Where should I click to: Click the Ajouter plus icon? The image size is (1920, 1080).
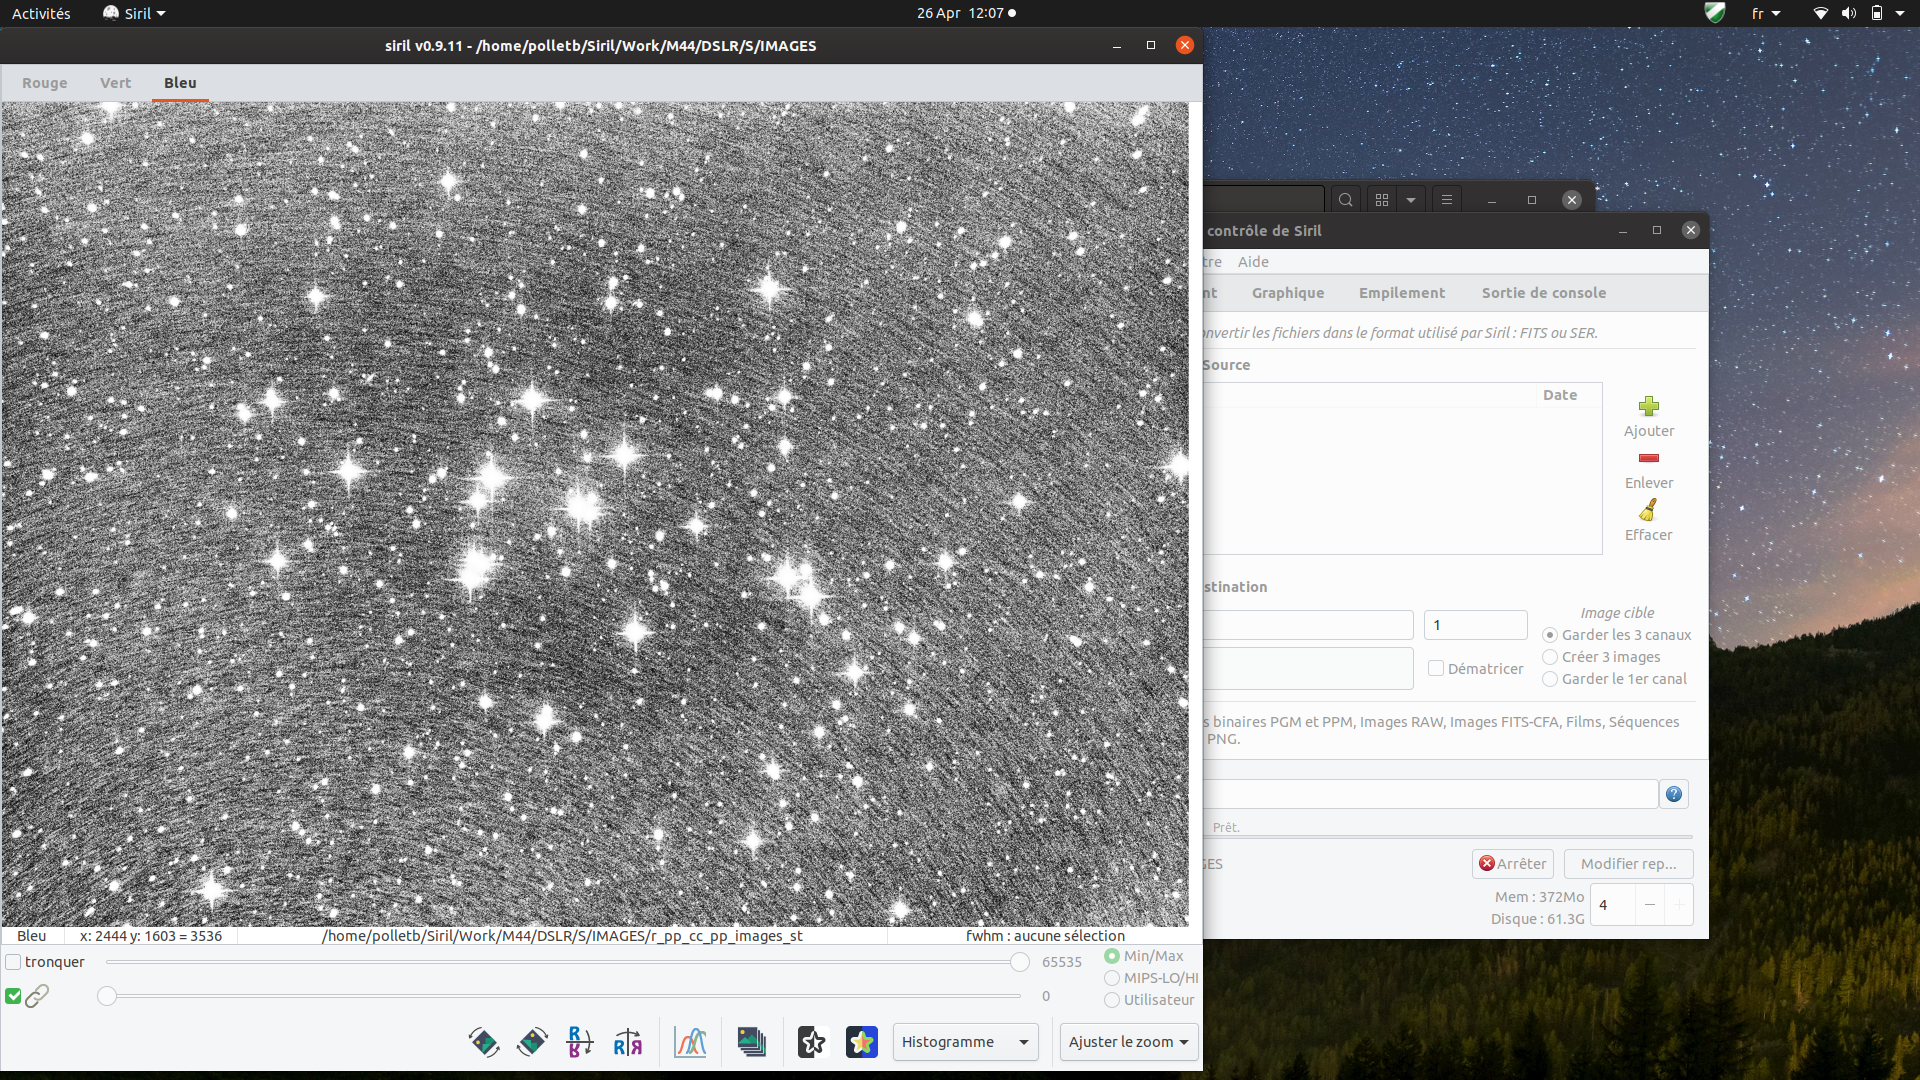coord(1649,406)
